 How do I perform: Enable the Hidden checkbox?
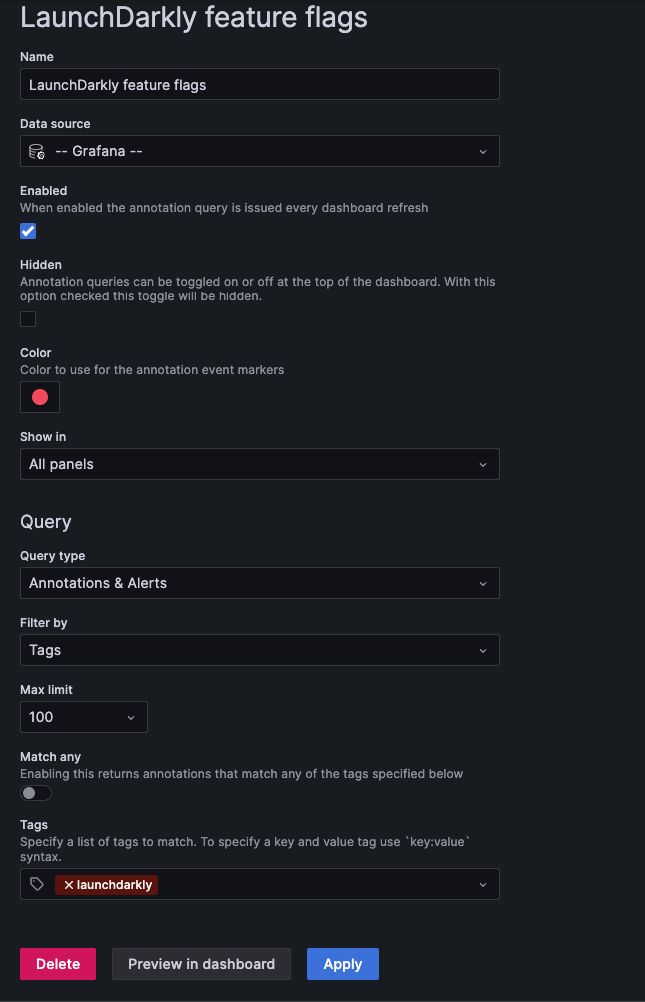[28, 319]
